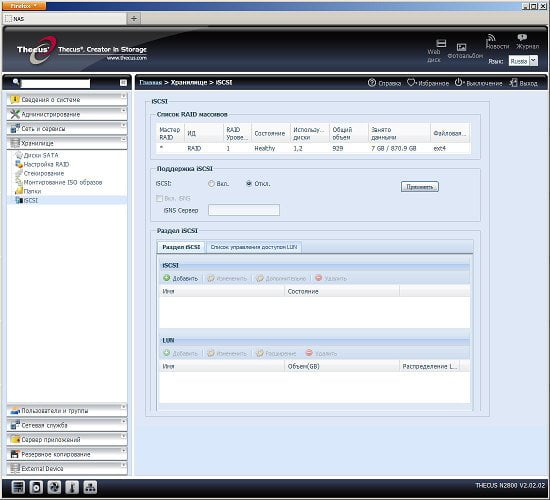This screenshot has height=500, width=550.
Task: Click the fan status icon in bottom bar
Action: (x=54, y=487)
